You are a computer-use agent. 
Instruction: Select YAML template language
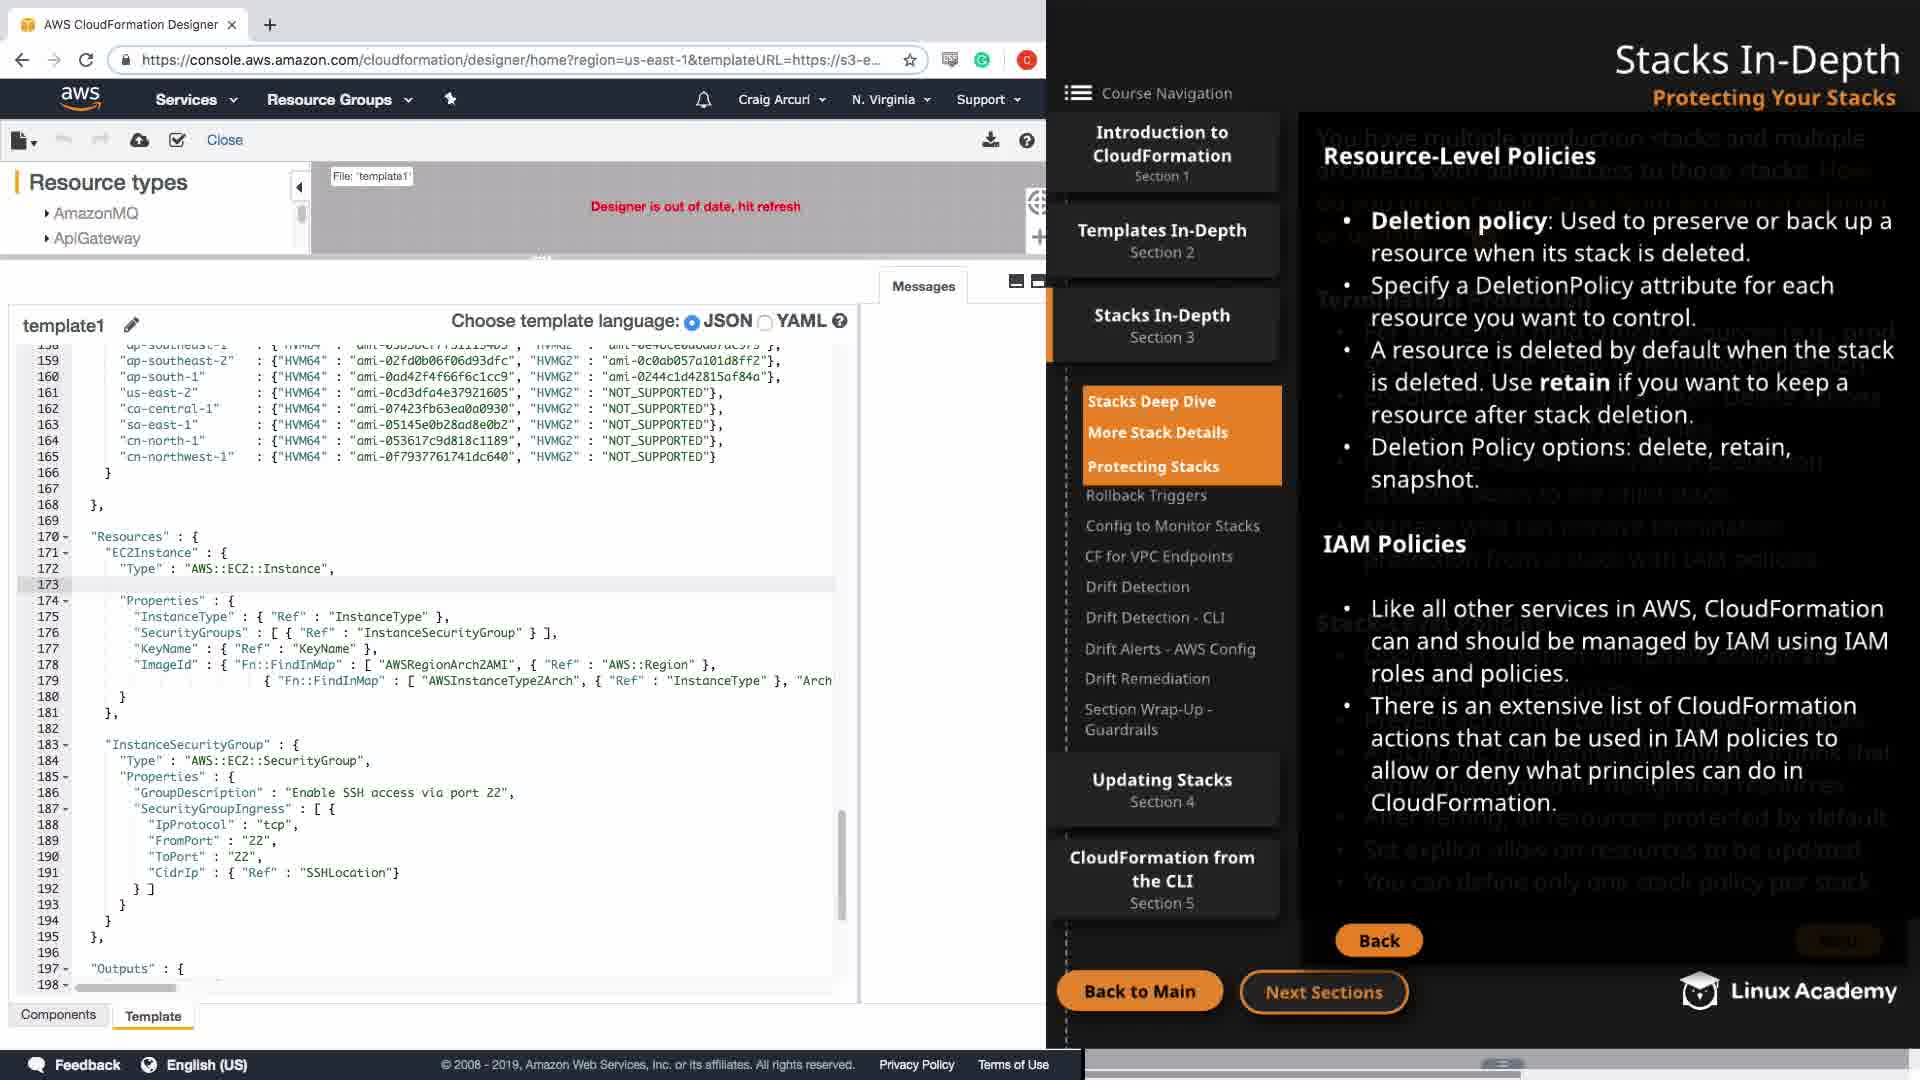click(x=766, y=322)
